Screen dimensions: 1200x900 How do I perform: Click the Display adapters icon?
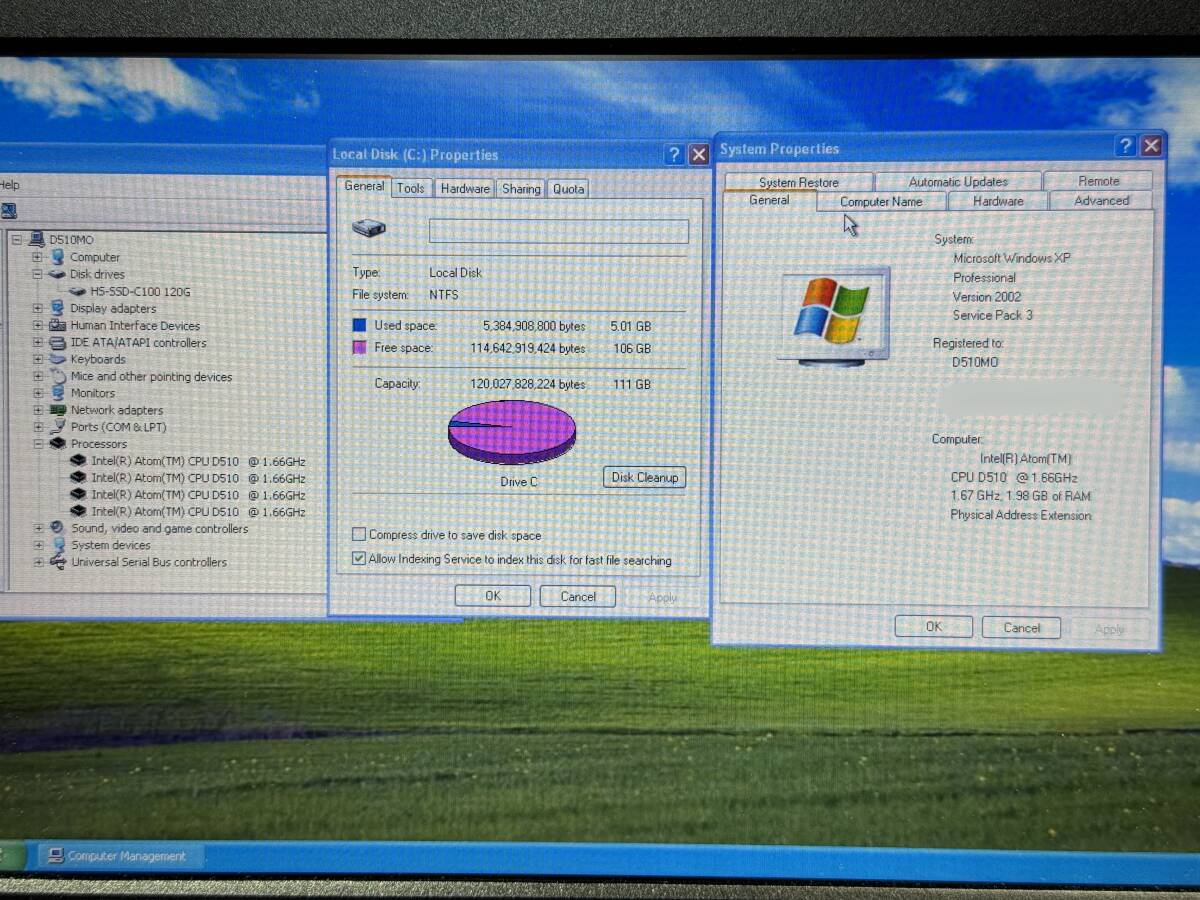(58, 308)
